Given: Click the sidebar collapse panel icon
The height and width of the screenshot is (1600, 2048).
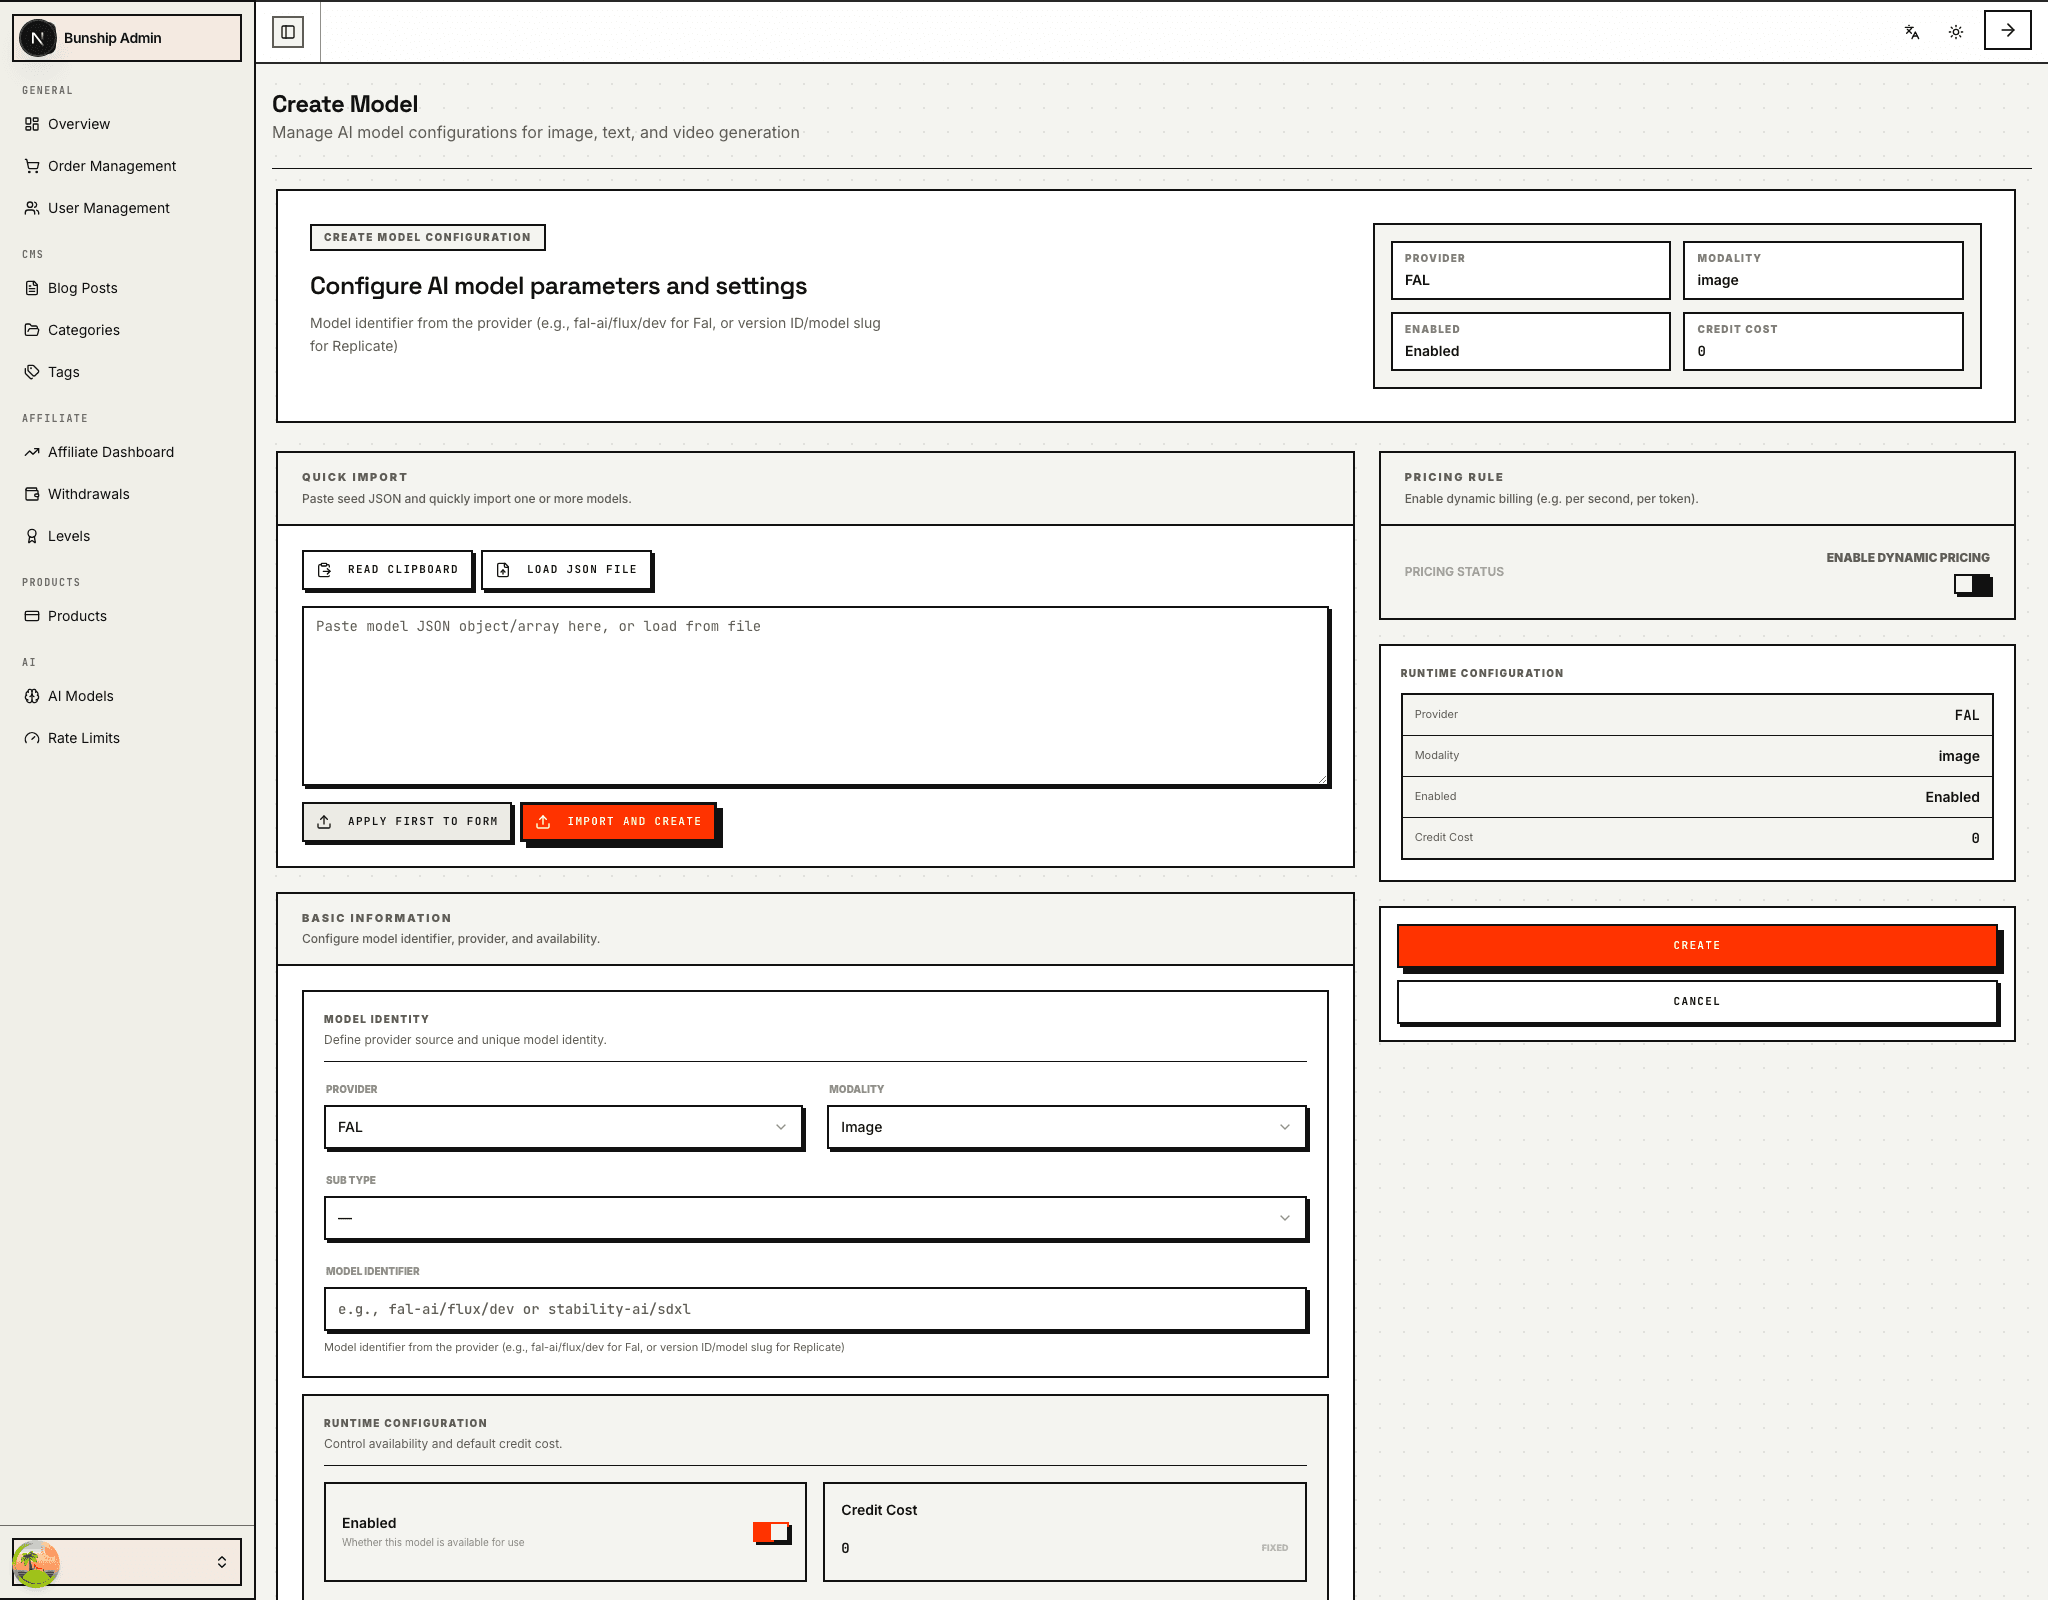Looking at the screenshot, I should tap(289, 31).
